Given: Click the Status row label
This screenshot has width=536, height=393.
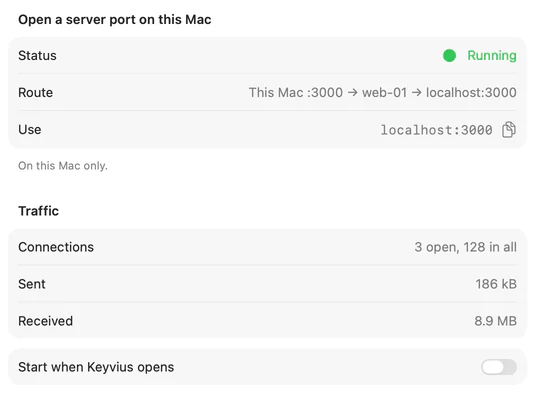Looking at the screenshot, I should click(37, 56).
